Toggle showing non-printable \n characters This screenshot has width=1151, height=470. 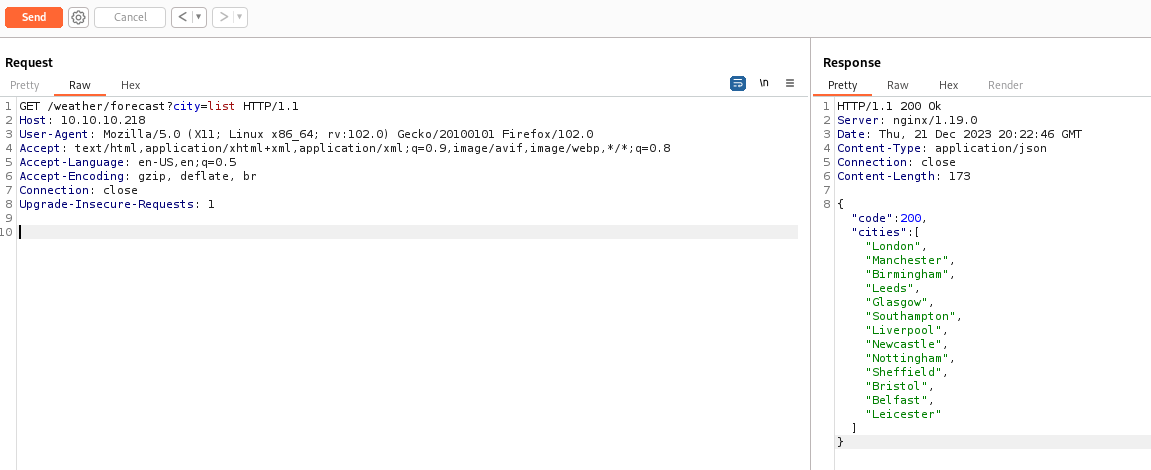(764, 83)
